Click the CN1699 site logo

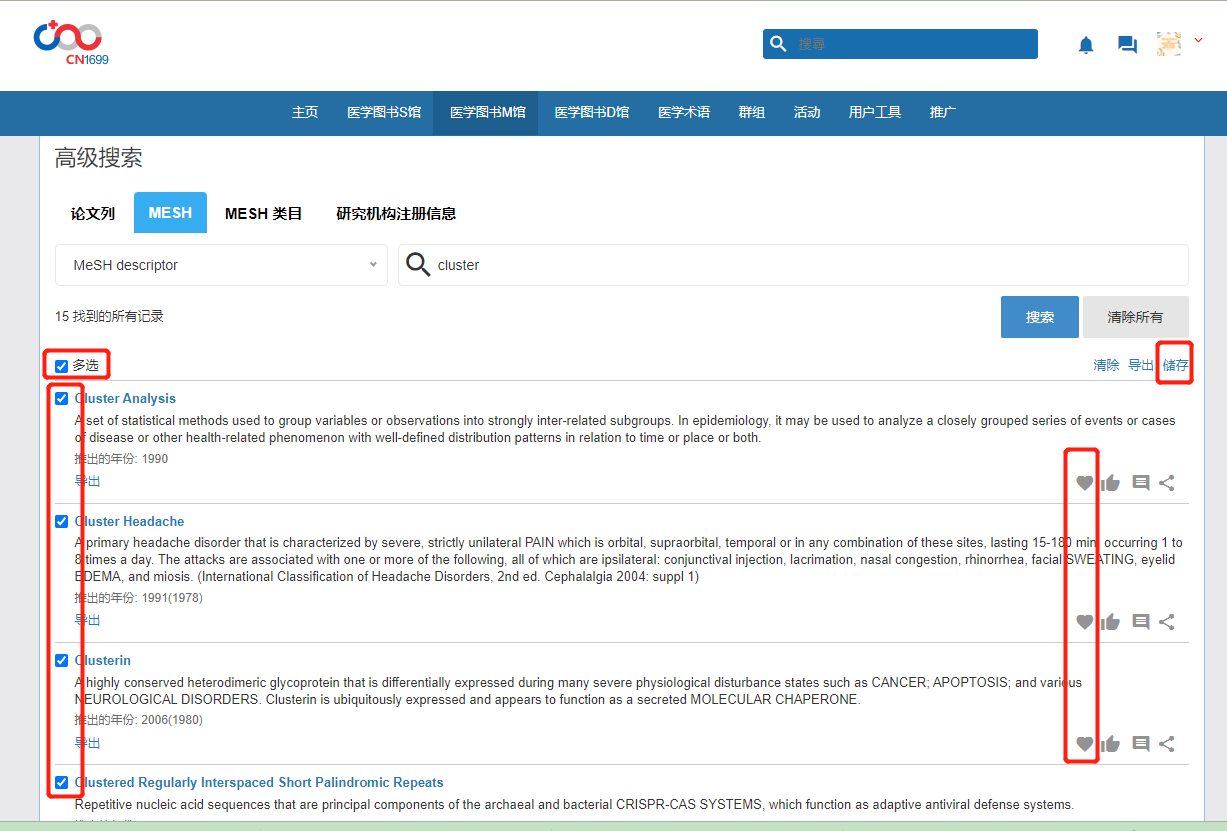click(x=70, y=43)
